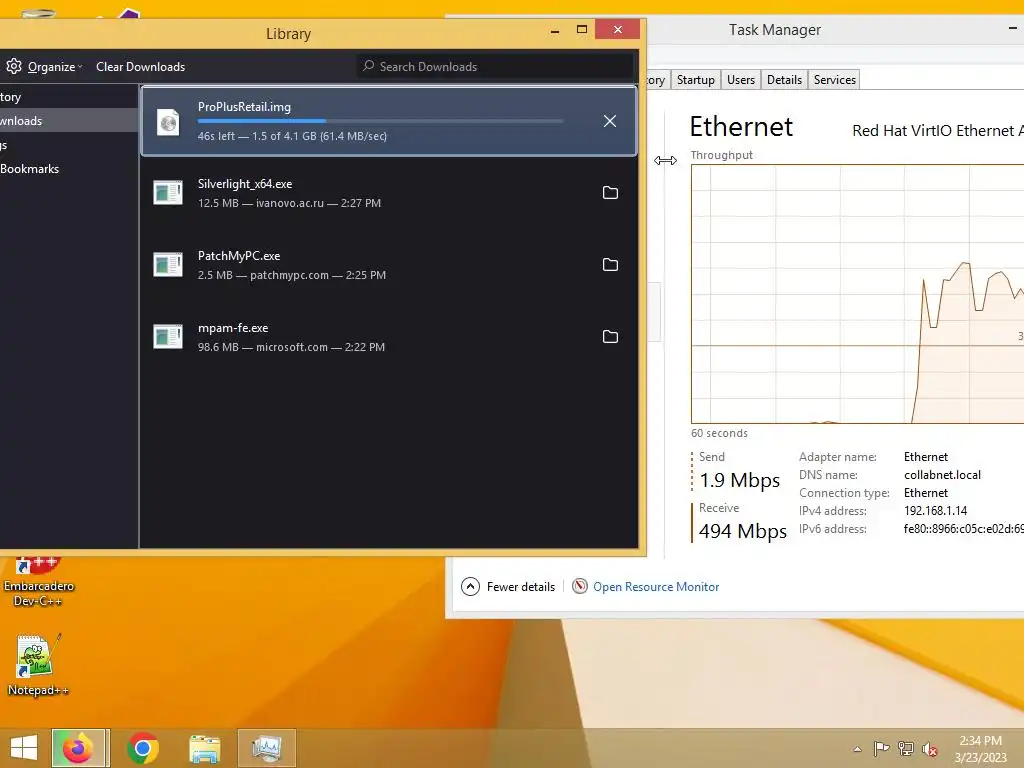Open Embarcadero Dev-C++ desktop shortcut
The height and width of the screenshot is (768, 1024).
click(x=39, y=581)
